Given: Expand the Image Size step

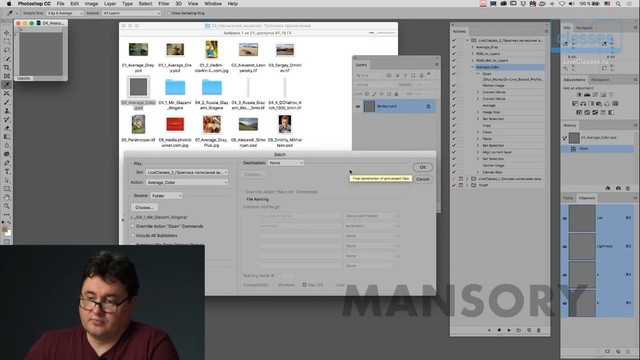Looking at the screenshot, I should pyautogui.click(x=478, y=112).
